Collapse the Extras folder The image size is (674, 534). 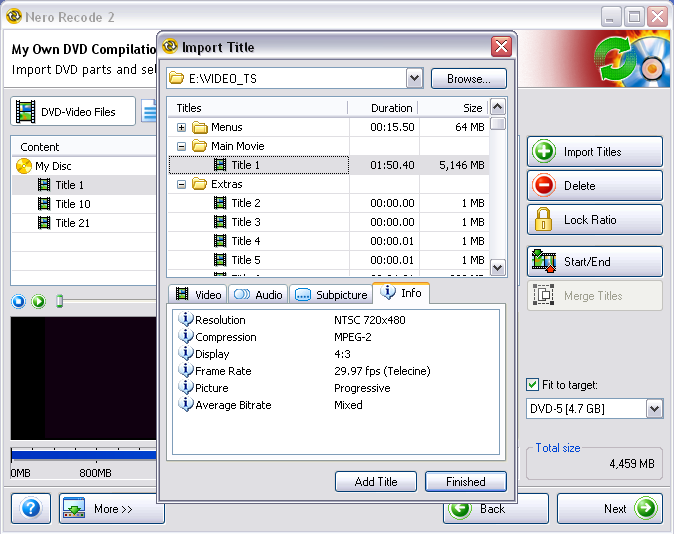[x=181, y=184]
